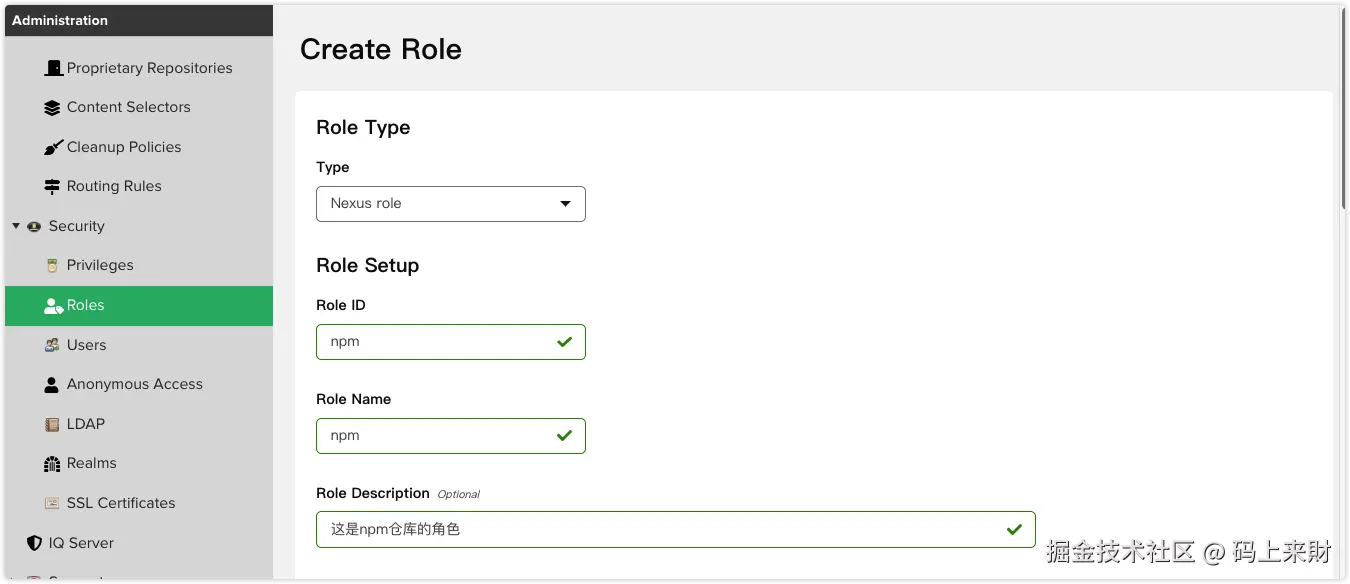Click the Anonymous Access person icon
This screenshot has height=584, width=1350.
(53, 385)
